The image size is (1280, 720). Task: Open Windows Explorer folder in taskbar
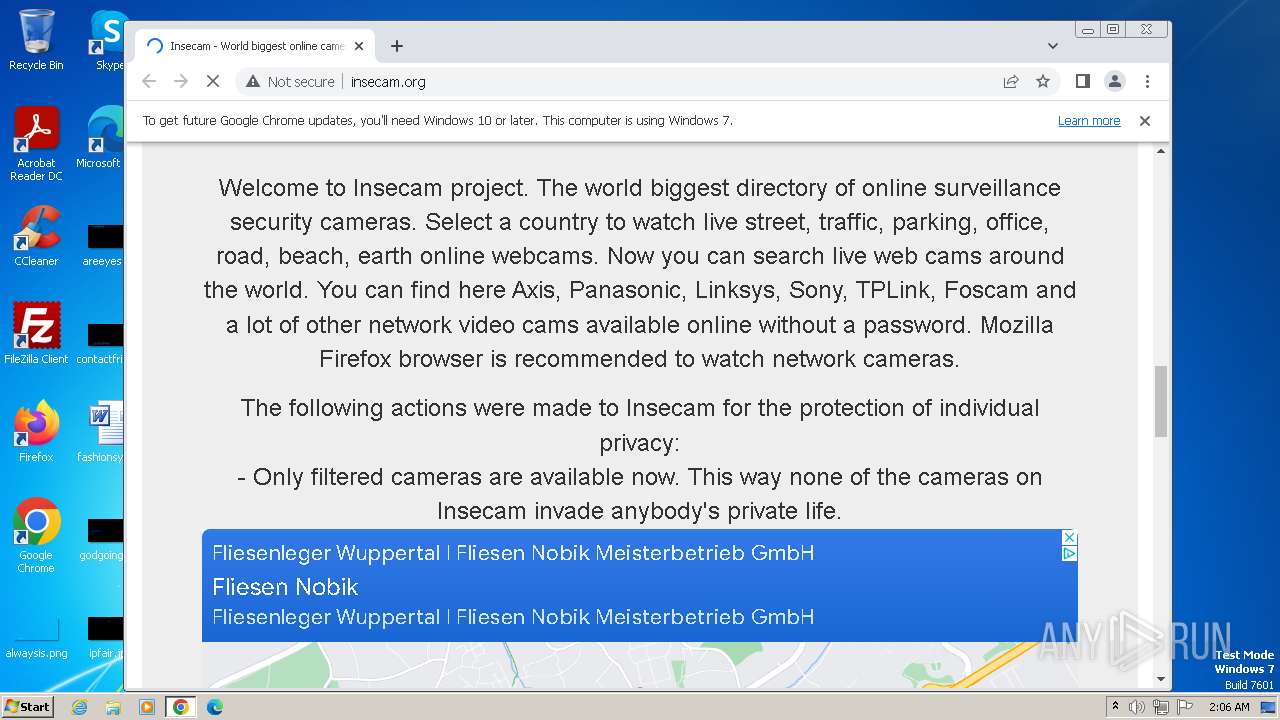[113, 707]
